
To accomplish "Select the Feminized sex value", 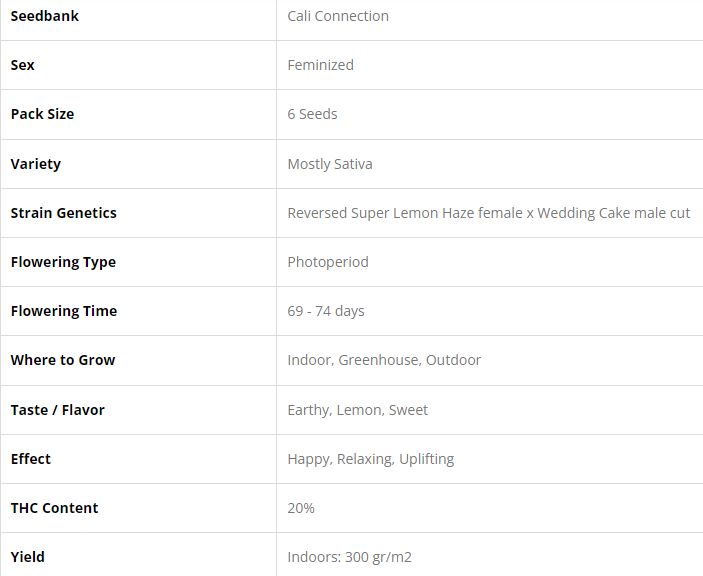I will (320, 65).
